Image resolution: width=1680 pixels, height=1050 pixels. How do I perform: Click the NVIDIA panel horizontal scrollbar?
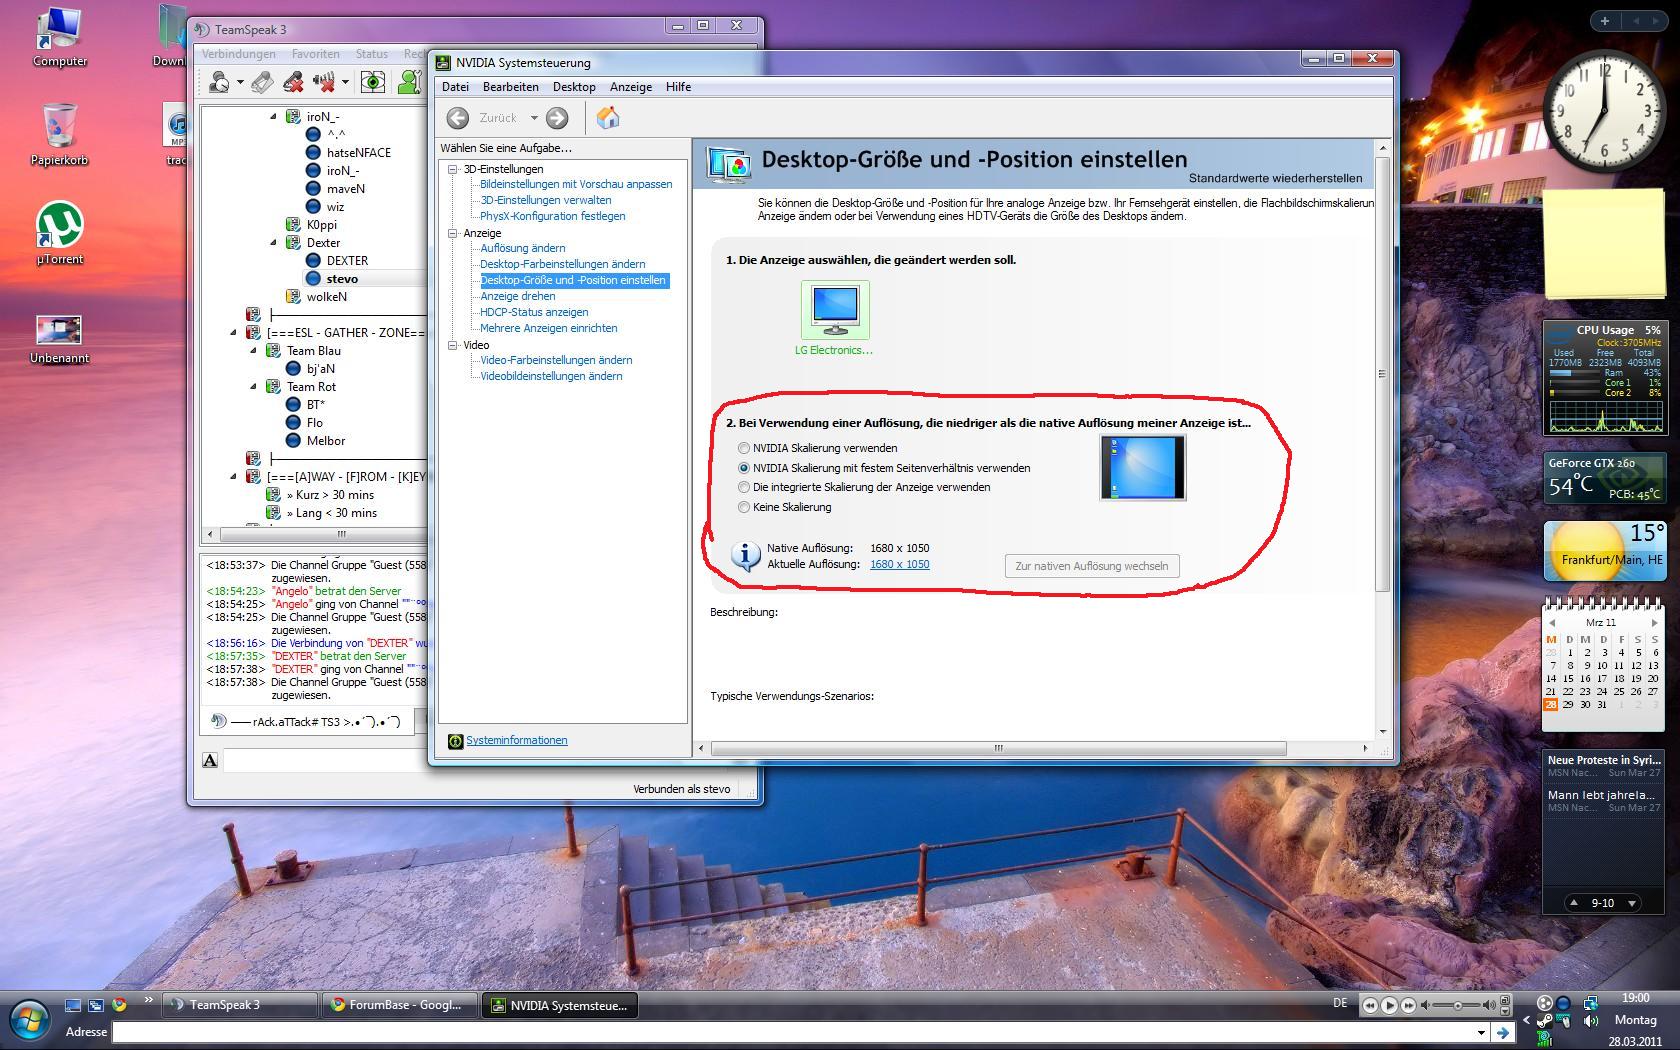click(998, 748)
